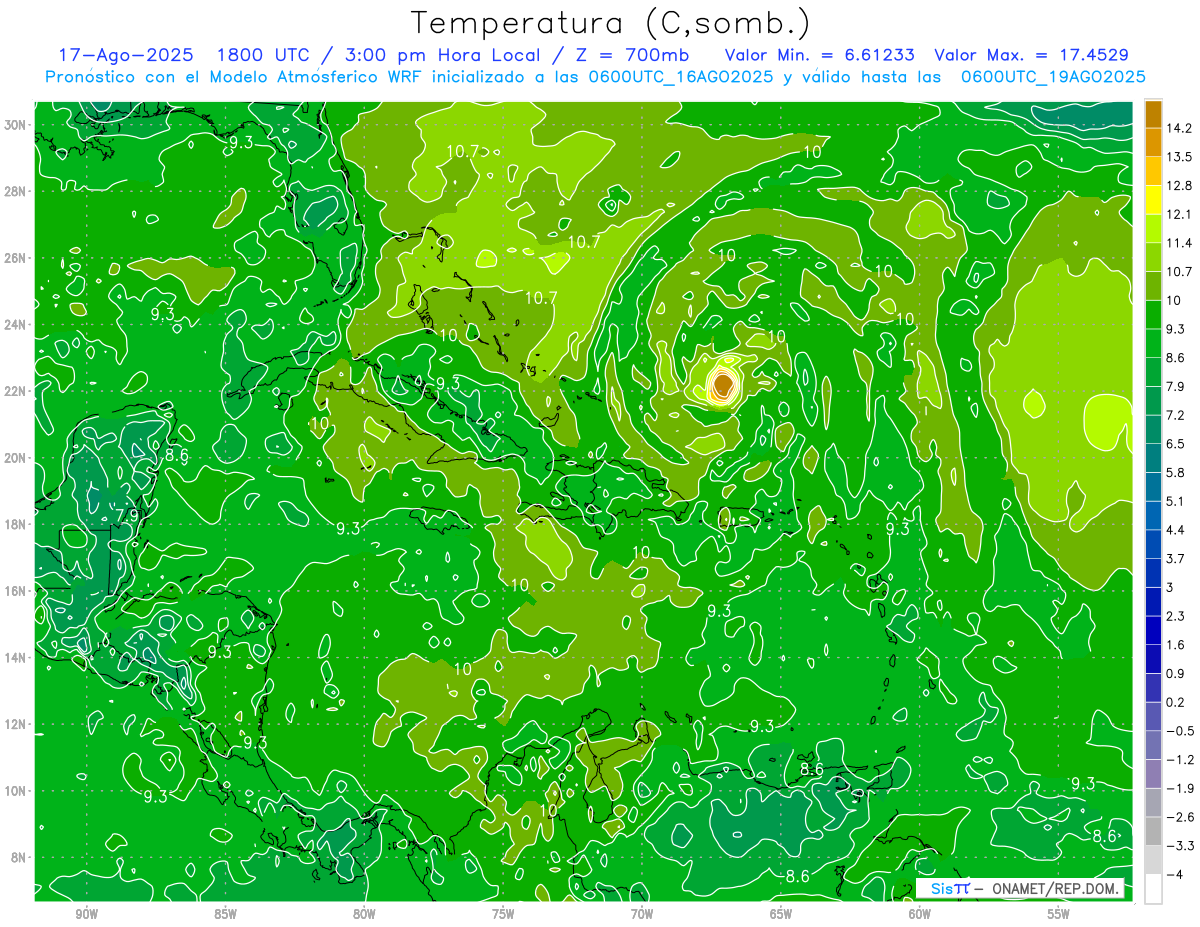Click the 75W longitude axis label
This screenshot has width=1200, height=927.
[x=503, y=914]
